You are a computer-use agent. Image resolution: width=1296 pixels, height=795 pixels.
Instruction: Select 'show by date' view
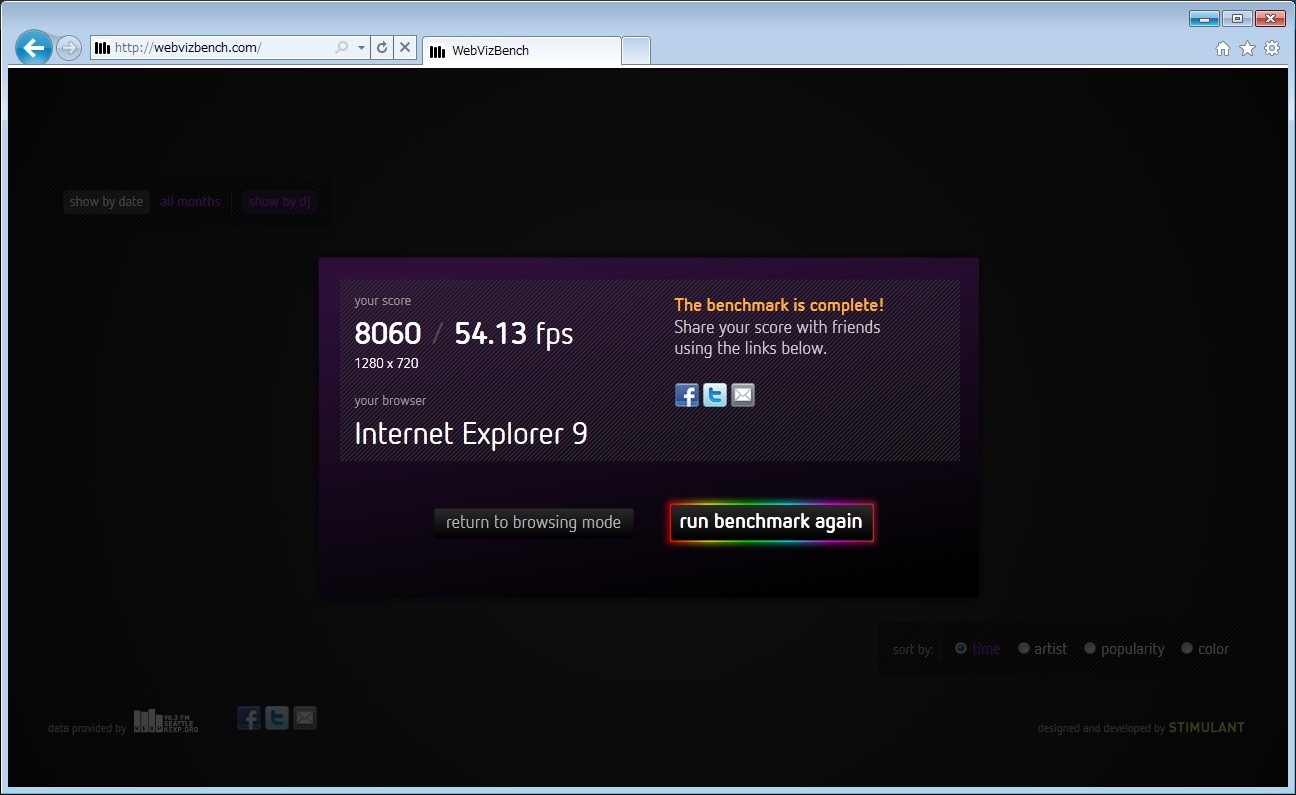[106, 202]
